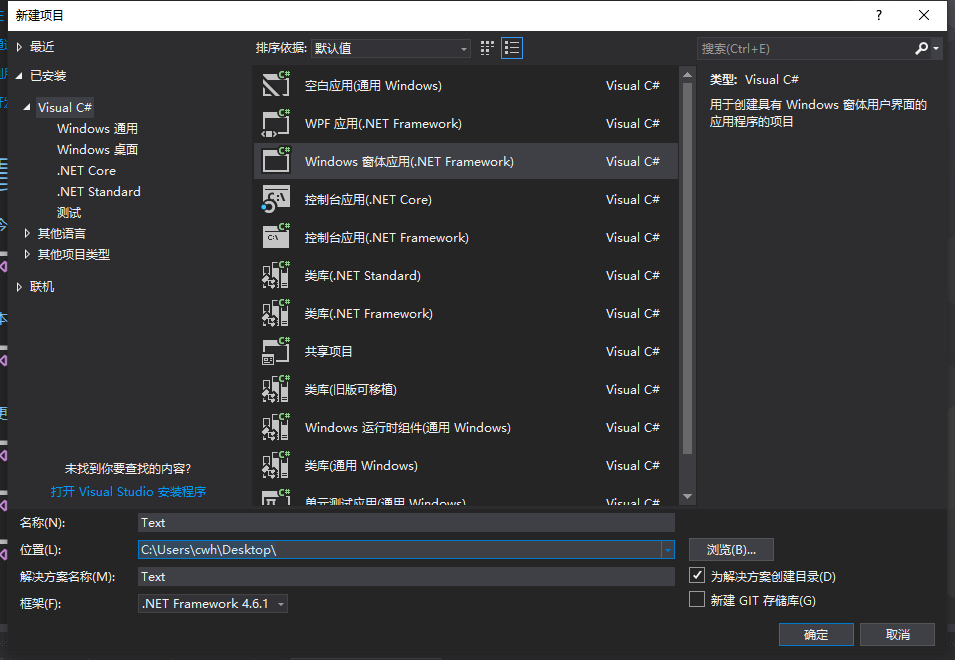Select Windows 桌面 category
The image size is (955, 660).
(x=97, y=150)
